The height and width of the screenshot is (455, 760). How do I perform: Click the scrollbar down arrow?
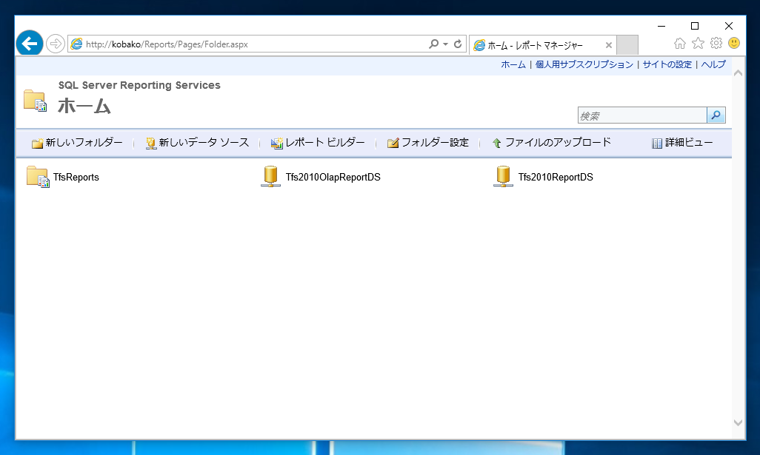coord(738,423)
